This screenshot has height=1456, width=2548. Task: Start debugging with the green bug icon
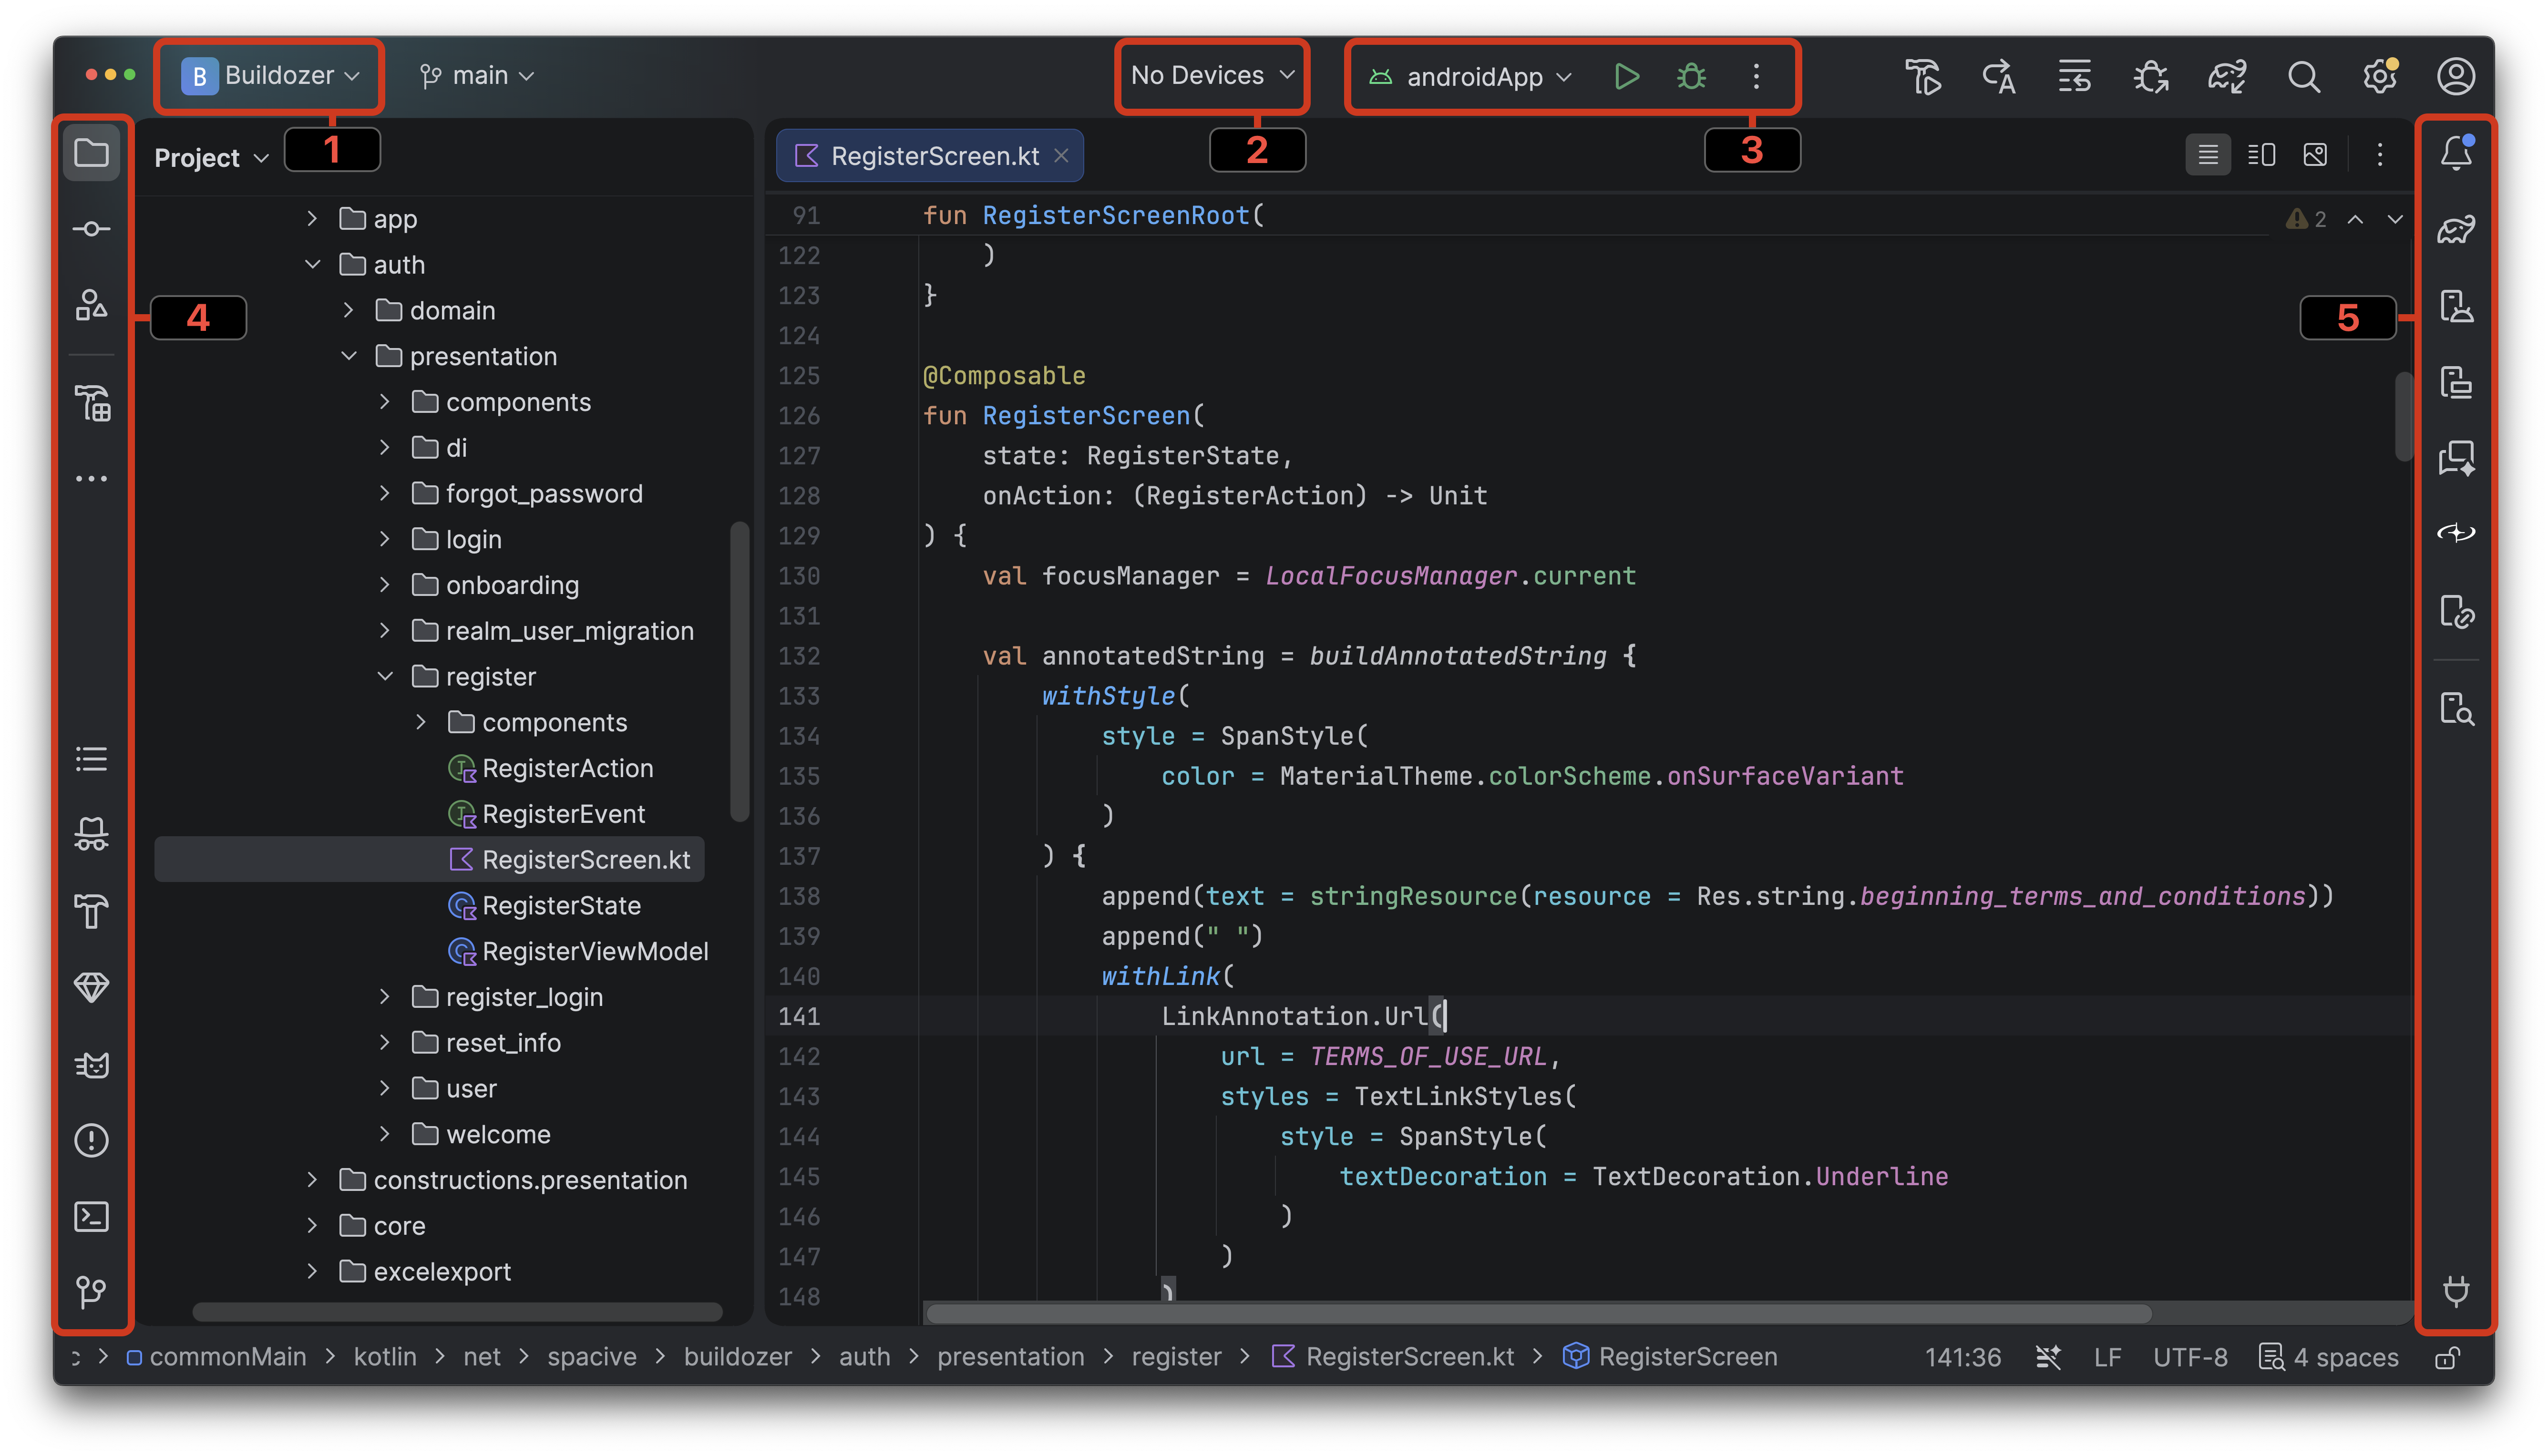(x=1692, y=77)
